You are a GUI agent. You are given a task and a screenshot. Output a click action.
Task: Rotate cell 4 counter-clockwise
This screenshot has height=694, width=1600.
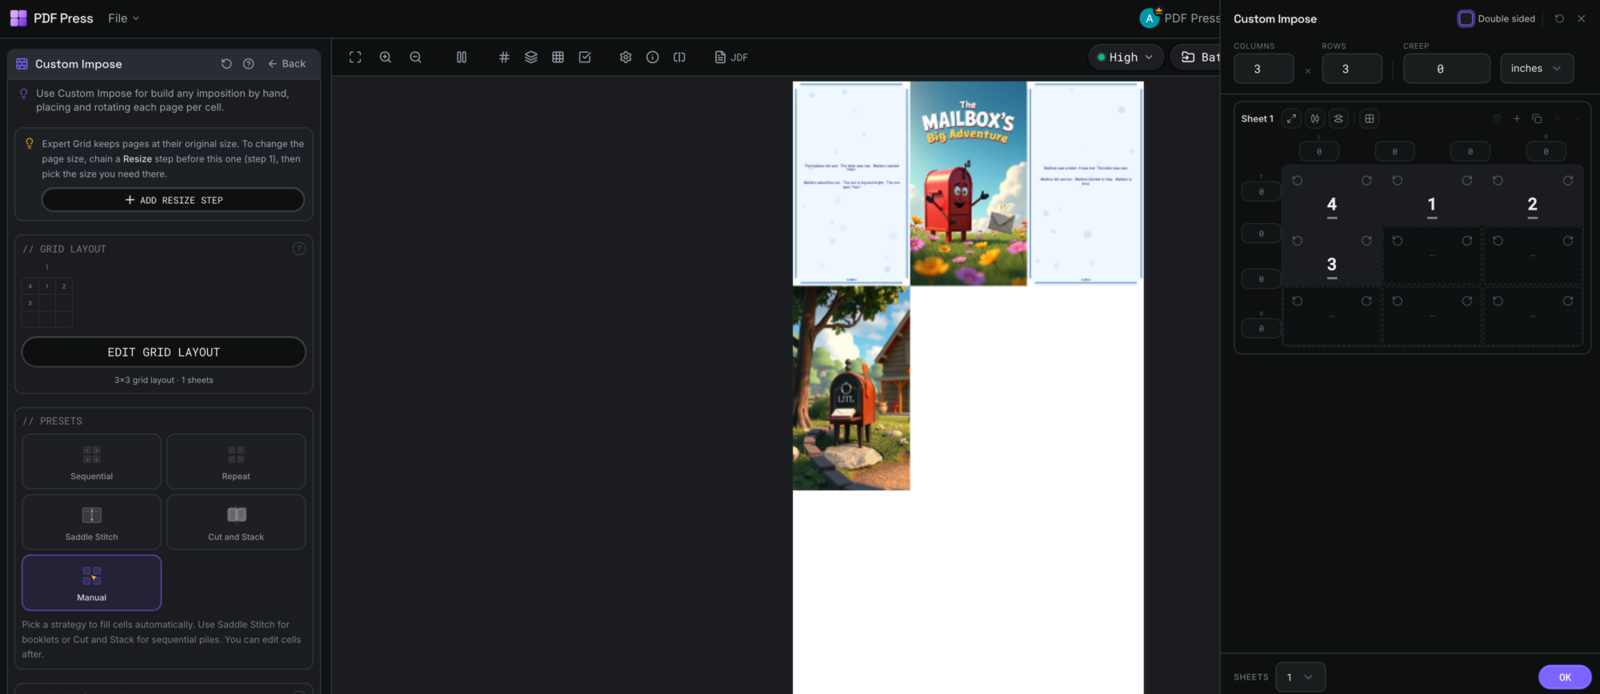click(x=1297, y=181)
